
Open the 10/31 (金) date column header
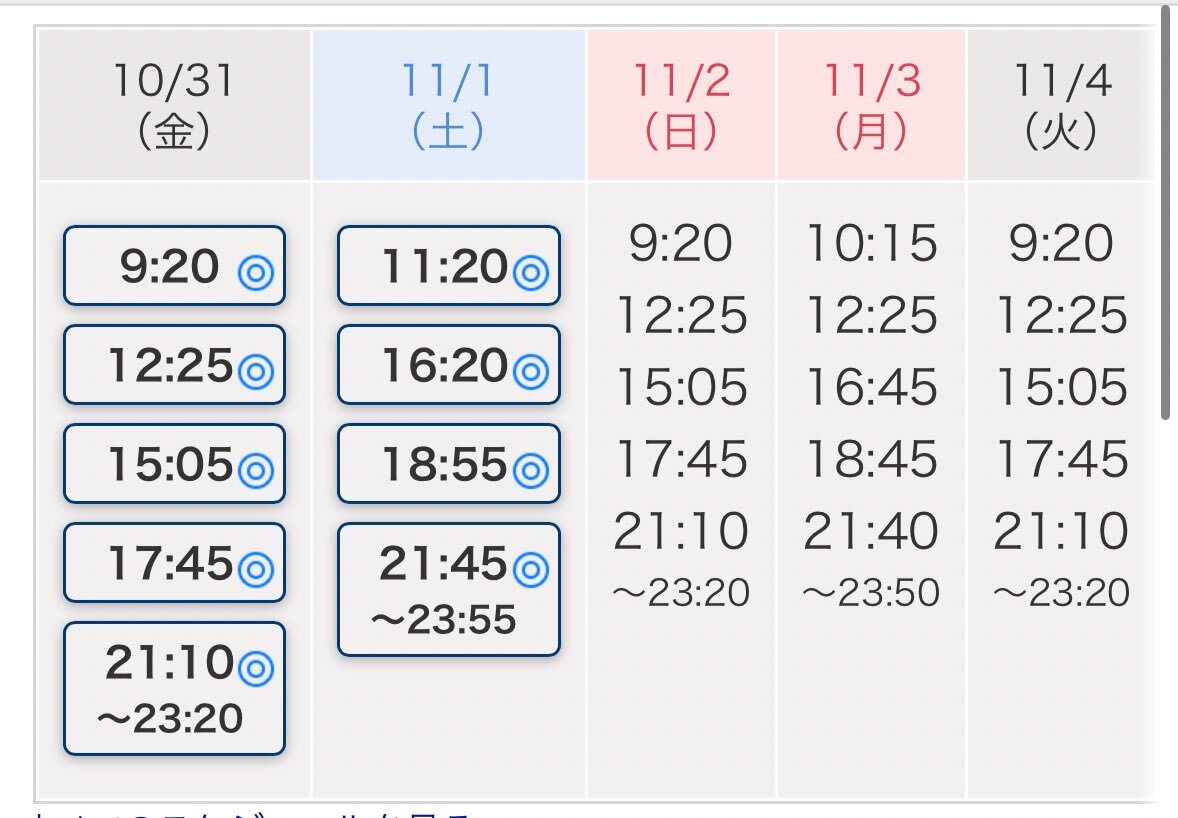pos(174,105)
